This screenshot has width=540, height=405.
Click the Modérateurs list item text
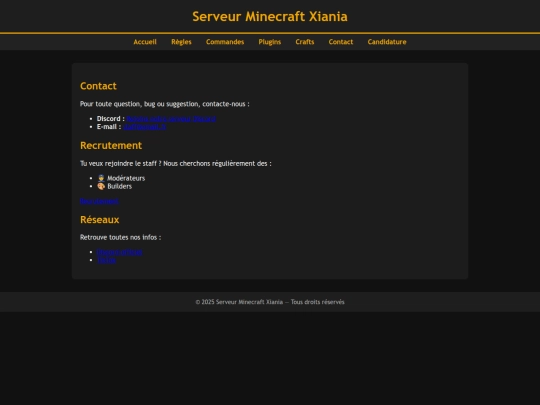pos(126,178)
